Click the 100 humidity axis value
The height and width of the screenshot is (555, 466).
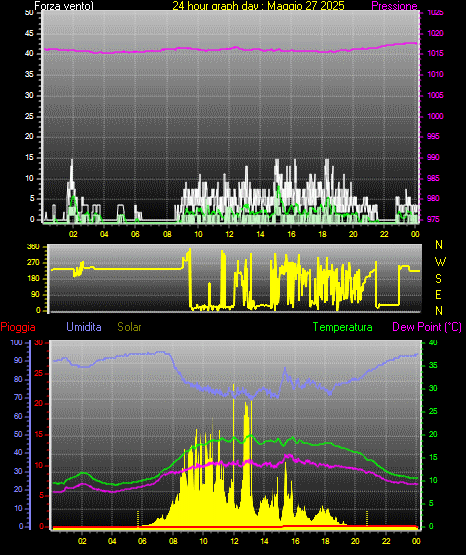[x=16, y=342]
